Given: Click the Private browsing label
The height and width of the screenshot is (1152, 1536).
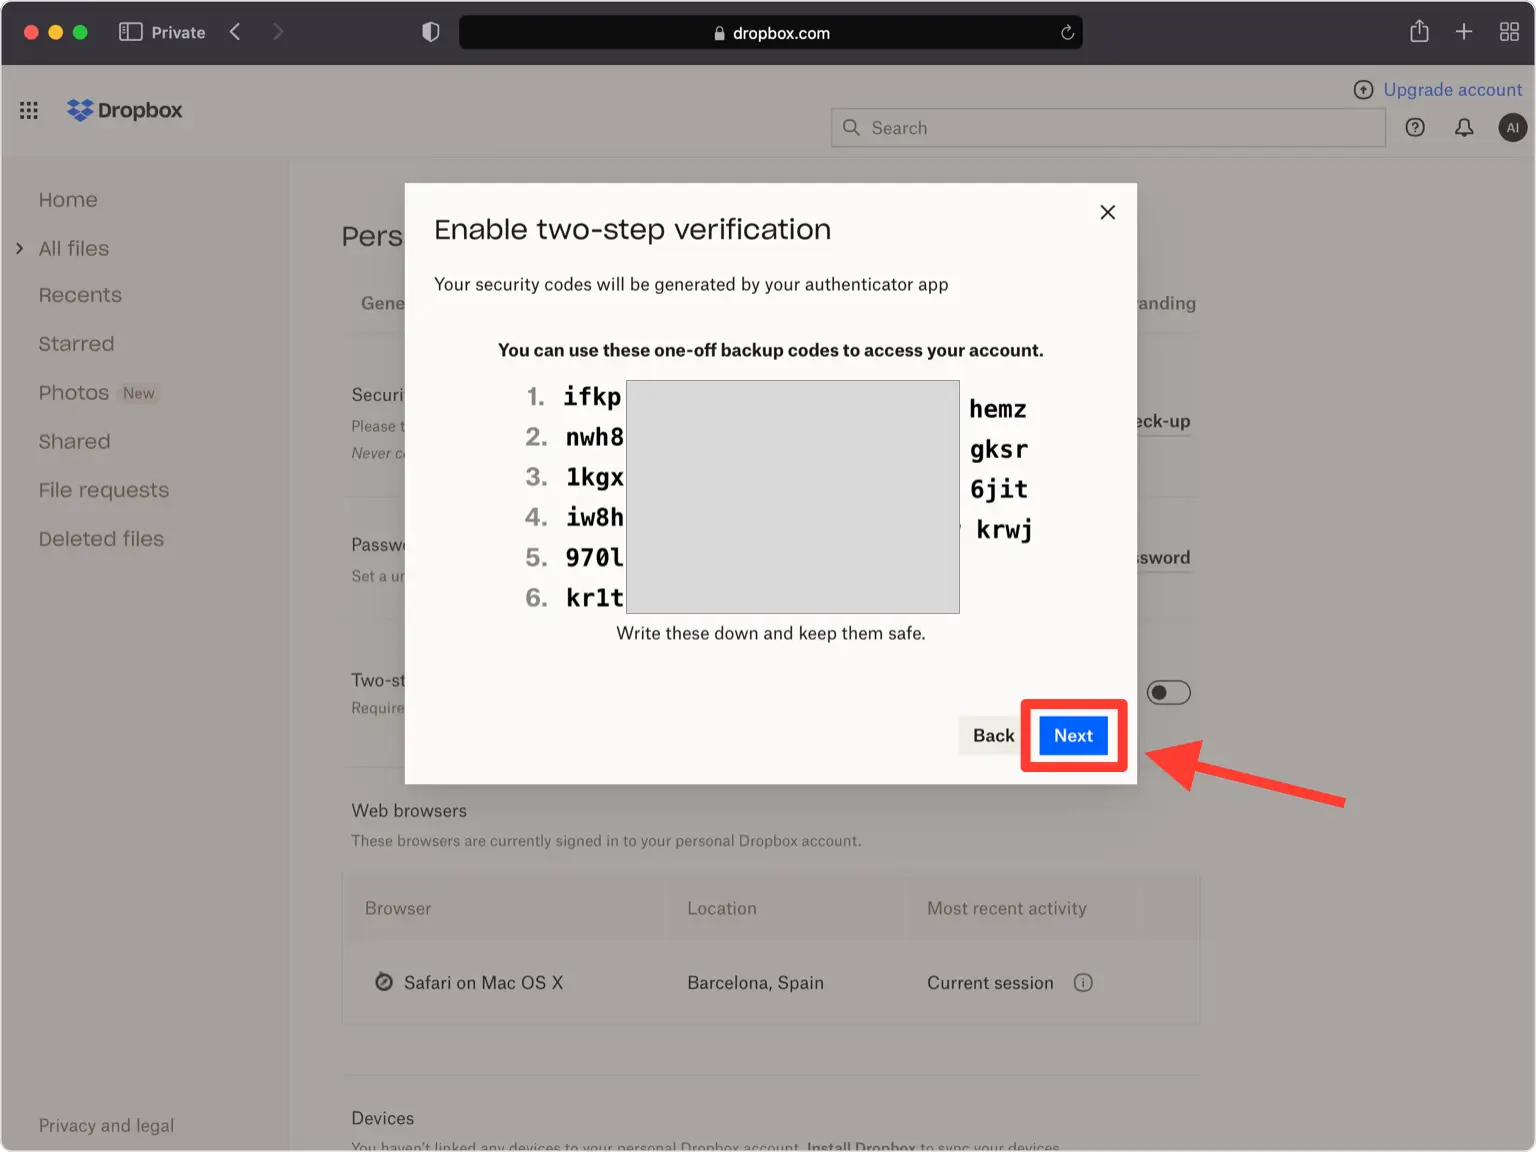Looking at the screenshot, I should pos(178,32).
